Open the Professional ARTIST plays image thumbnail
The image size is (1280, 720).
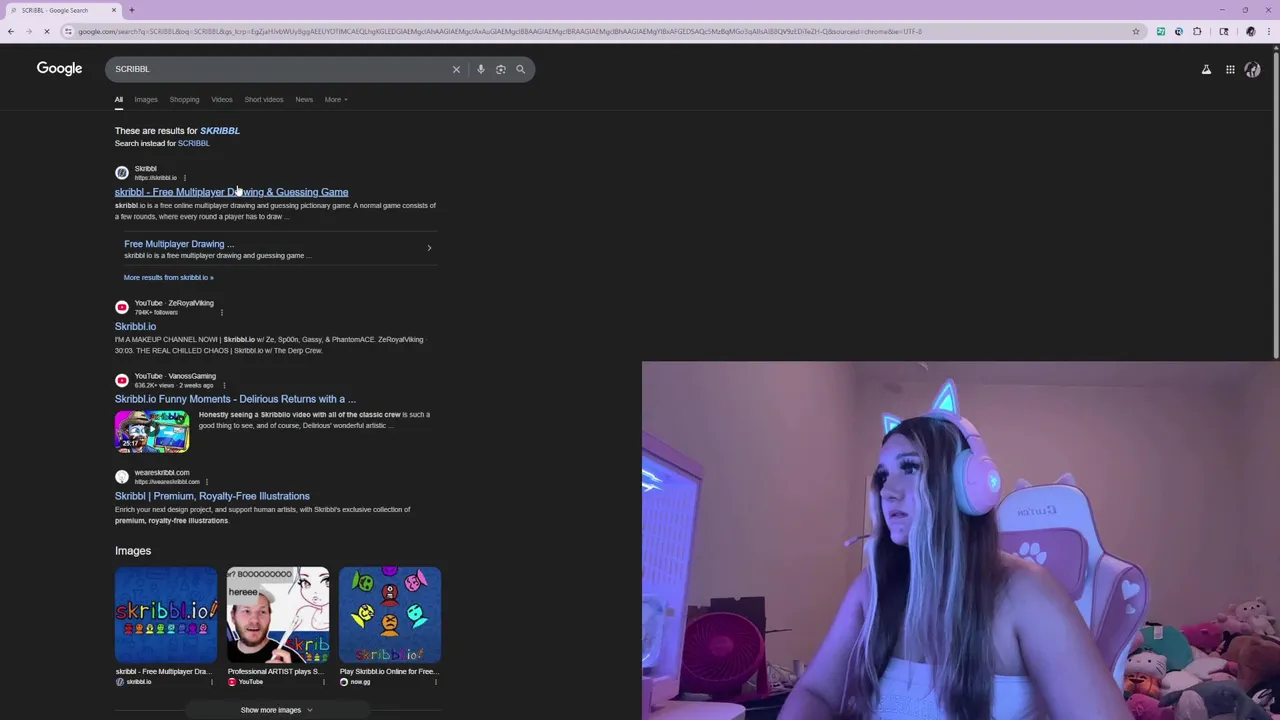click(278, 615)
